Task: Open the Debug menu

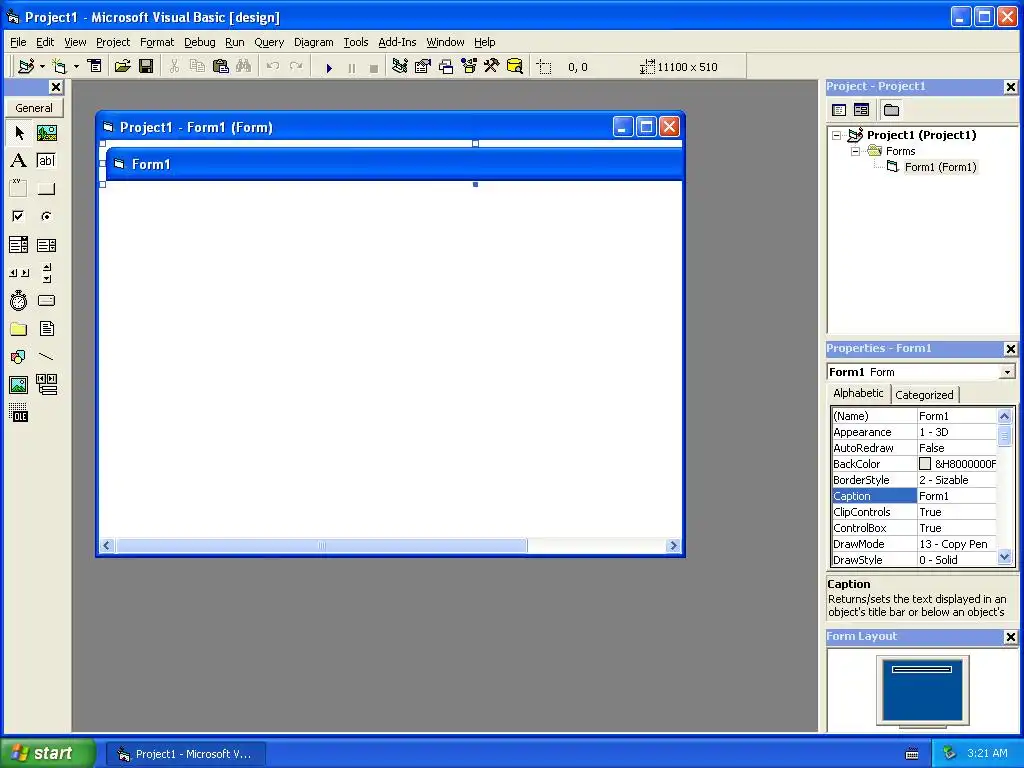Action: [200, 42]
